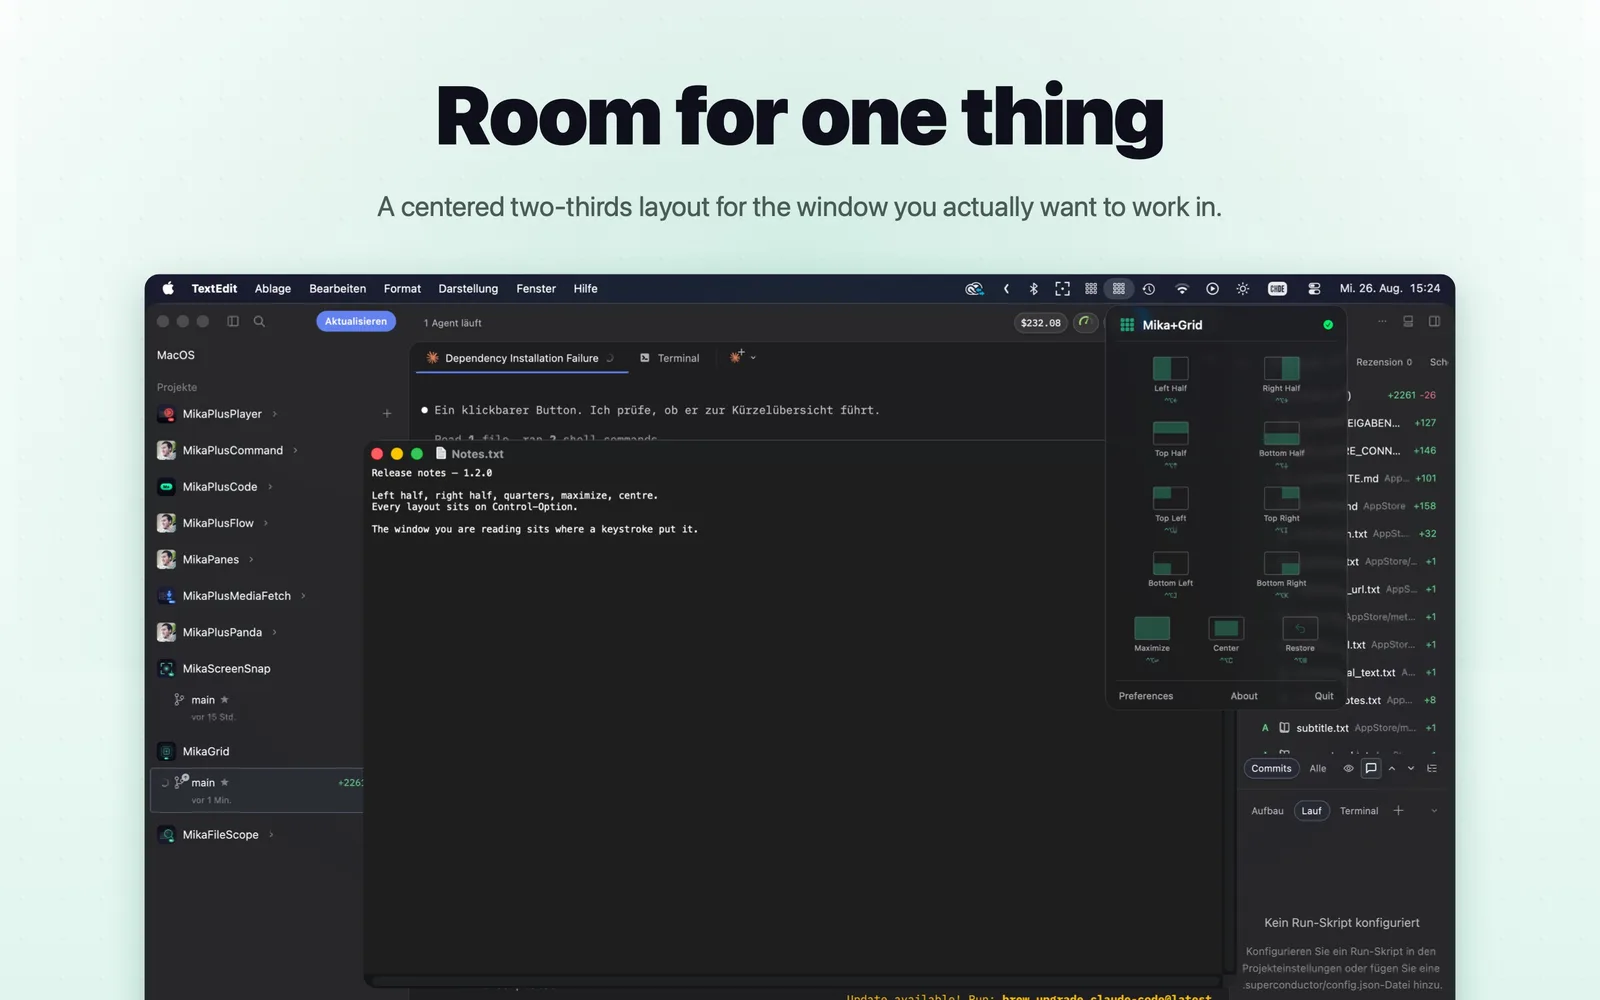Click the Mika+Grid icon in the menu bar
Image resolution: width=1600 pixels, height=1000 pixels.
tap(1119, 289)
